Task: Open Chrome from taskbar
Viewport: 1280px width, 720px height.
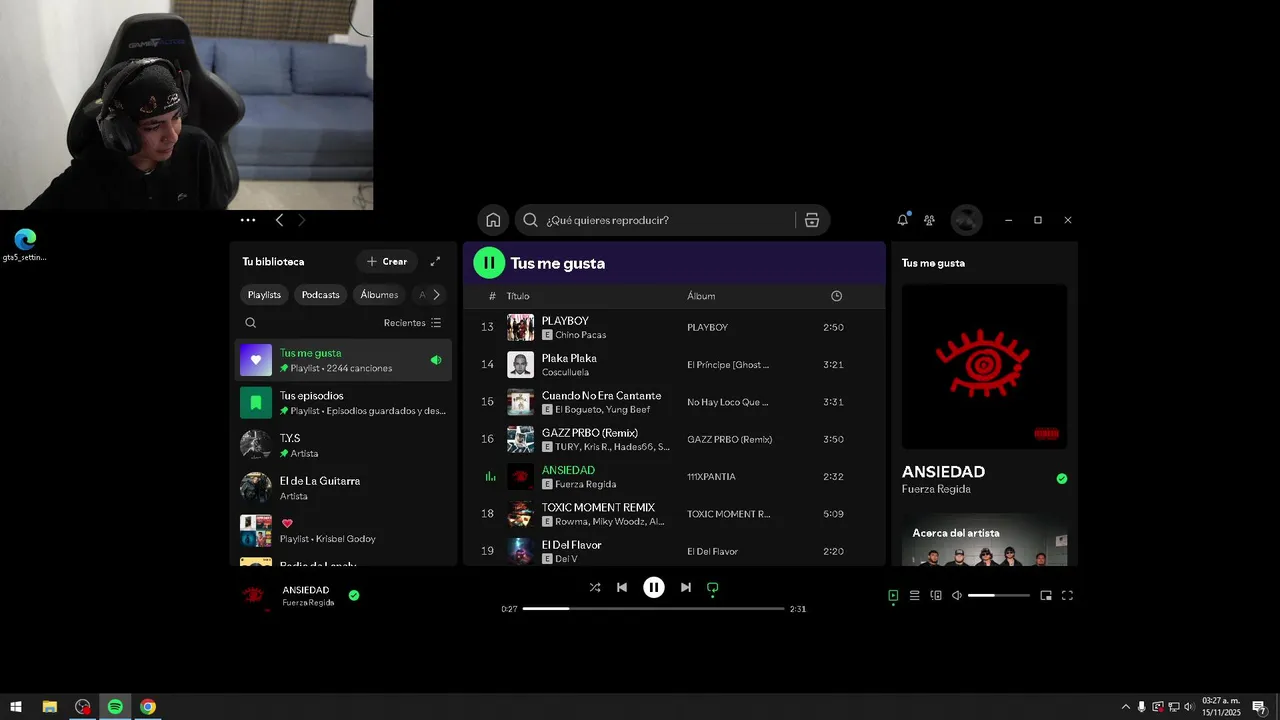Action: point(148,707)
